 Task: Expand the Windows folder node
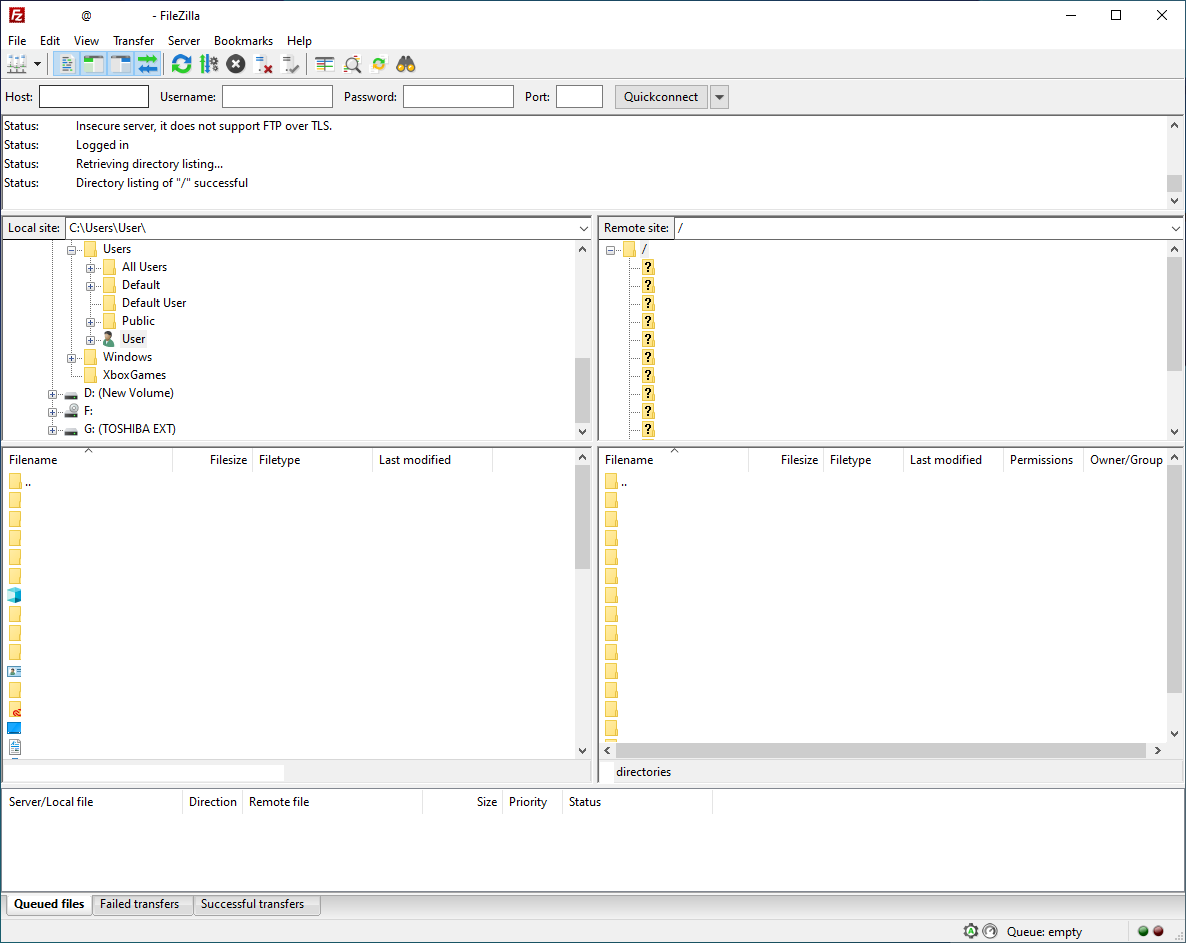pyautogui.click(x=71, y=358)
